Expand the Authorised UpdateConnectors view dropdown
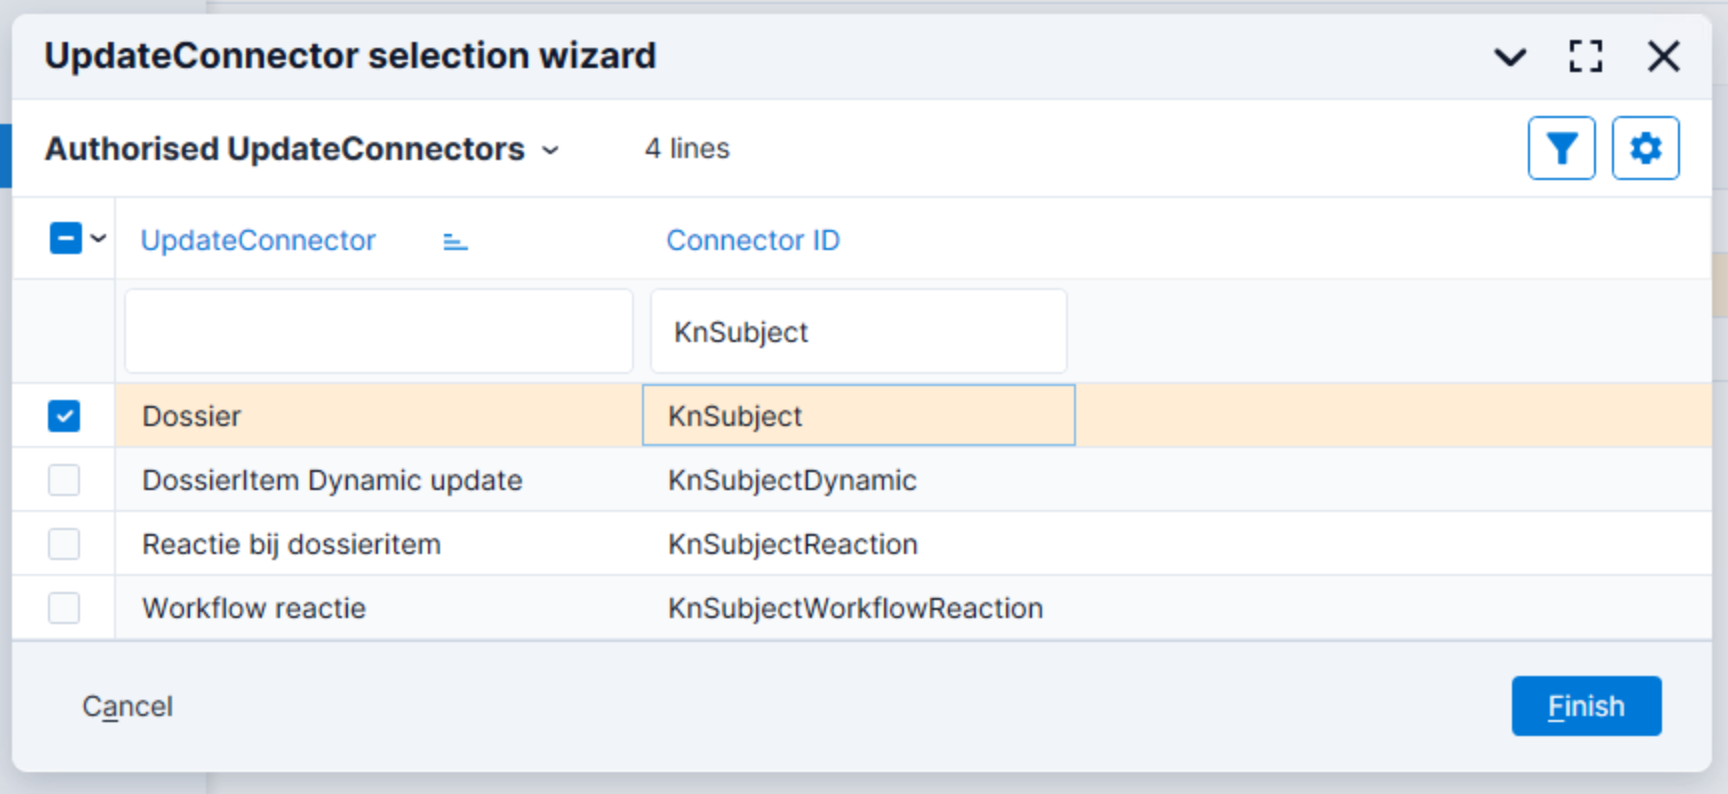This screenshot has width=1728, height=794. [550, 150]
